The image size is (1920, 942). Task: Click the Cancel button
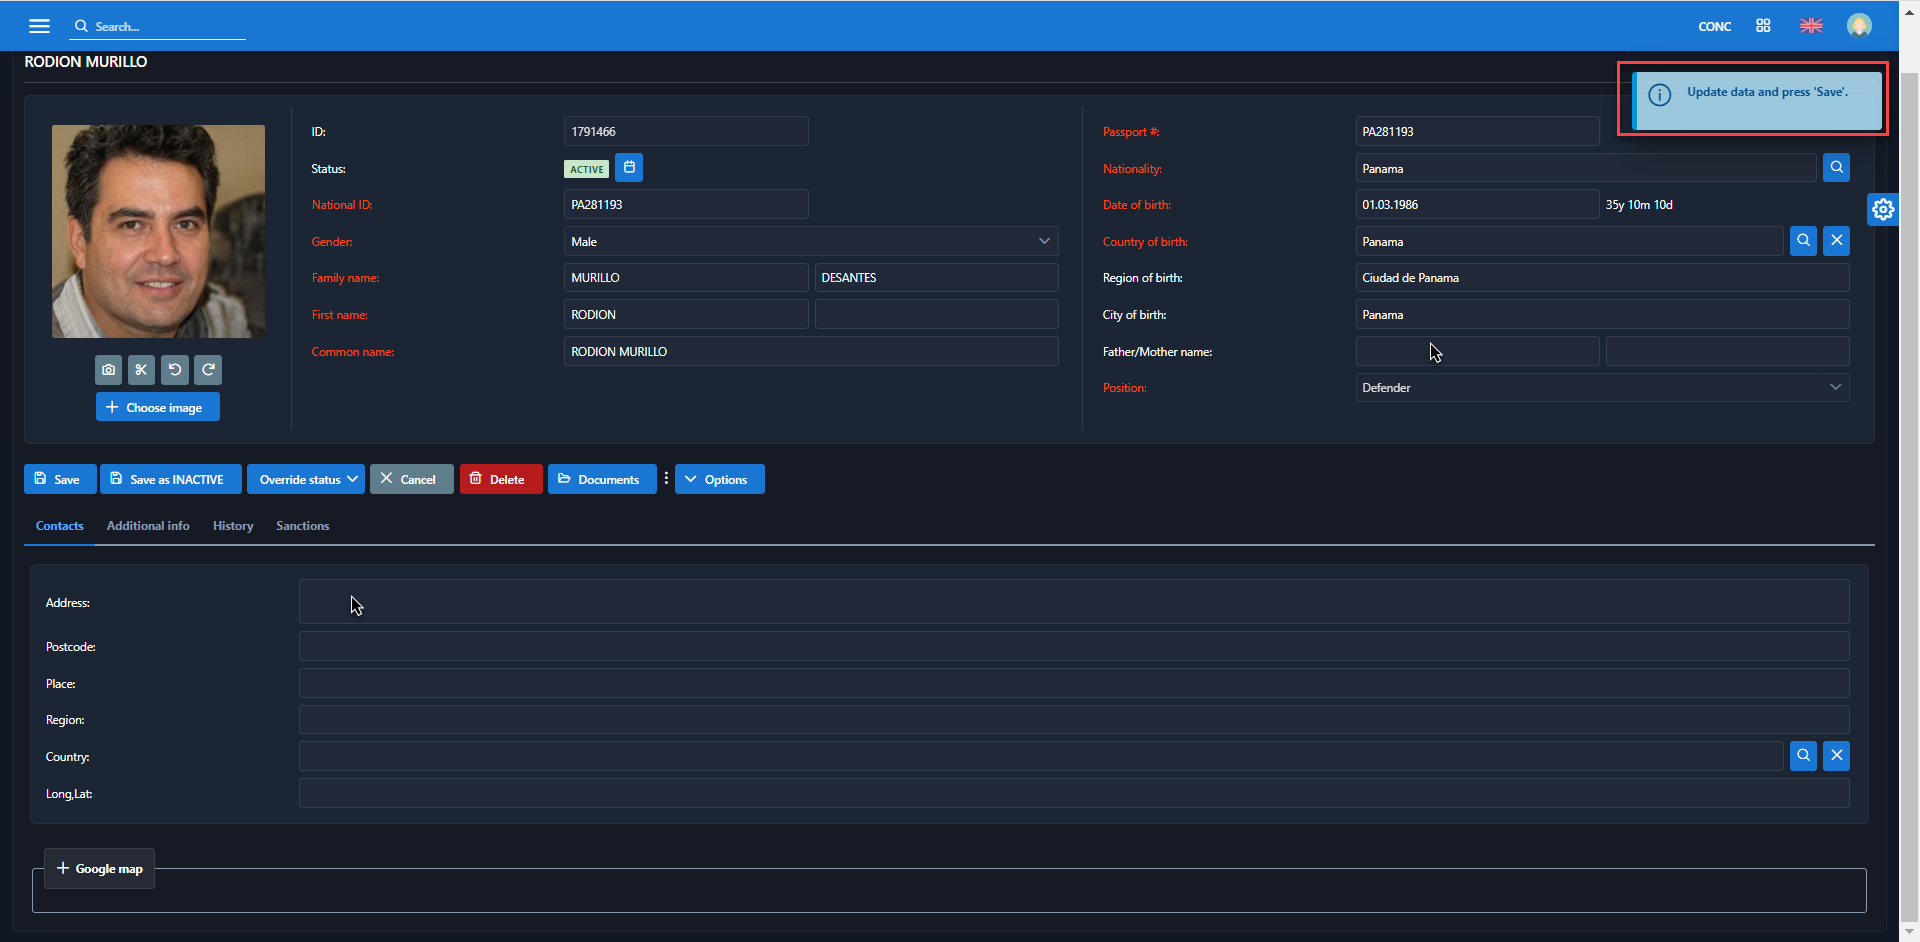[411, 479]
